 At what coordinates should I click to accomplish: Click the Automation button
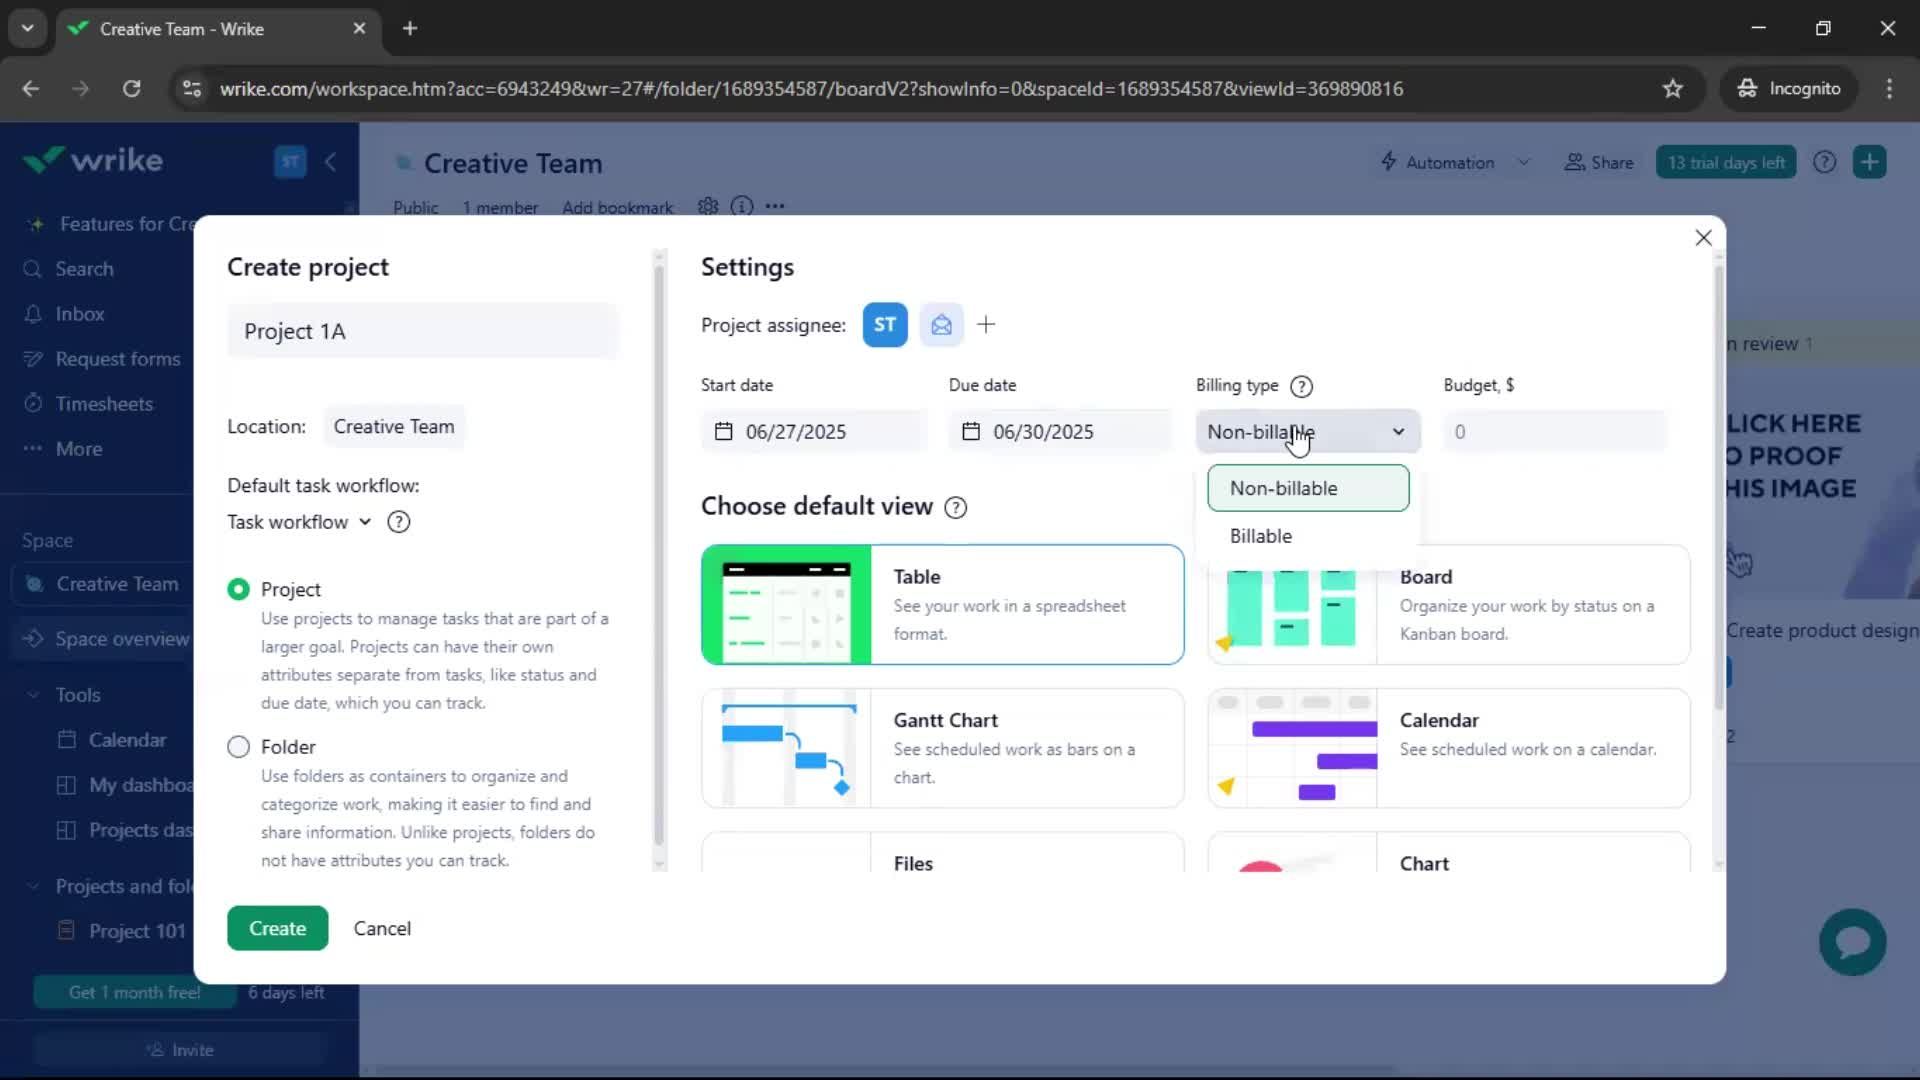(1437, 162)
